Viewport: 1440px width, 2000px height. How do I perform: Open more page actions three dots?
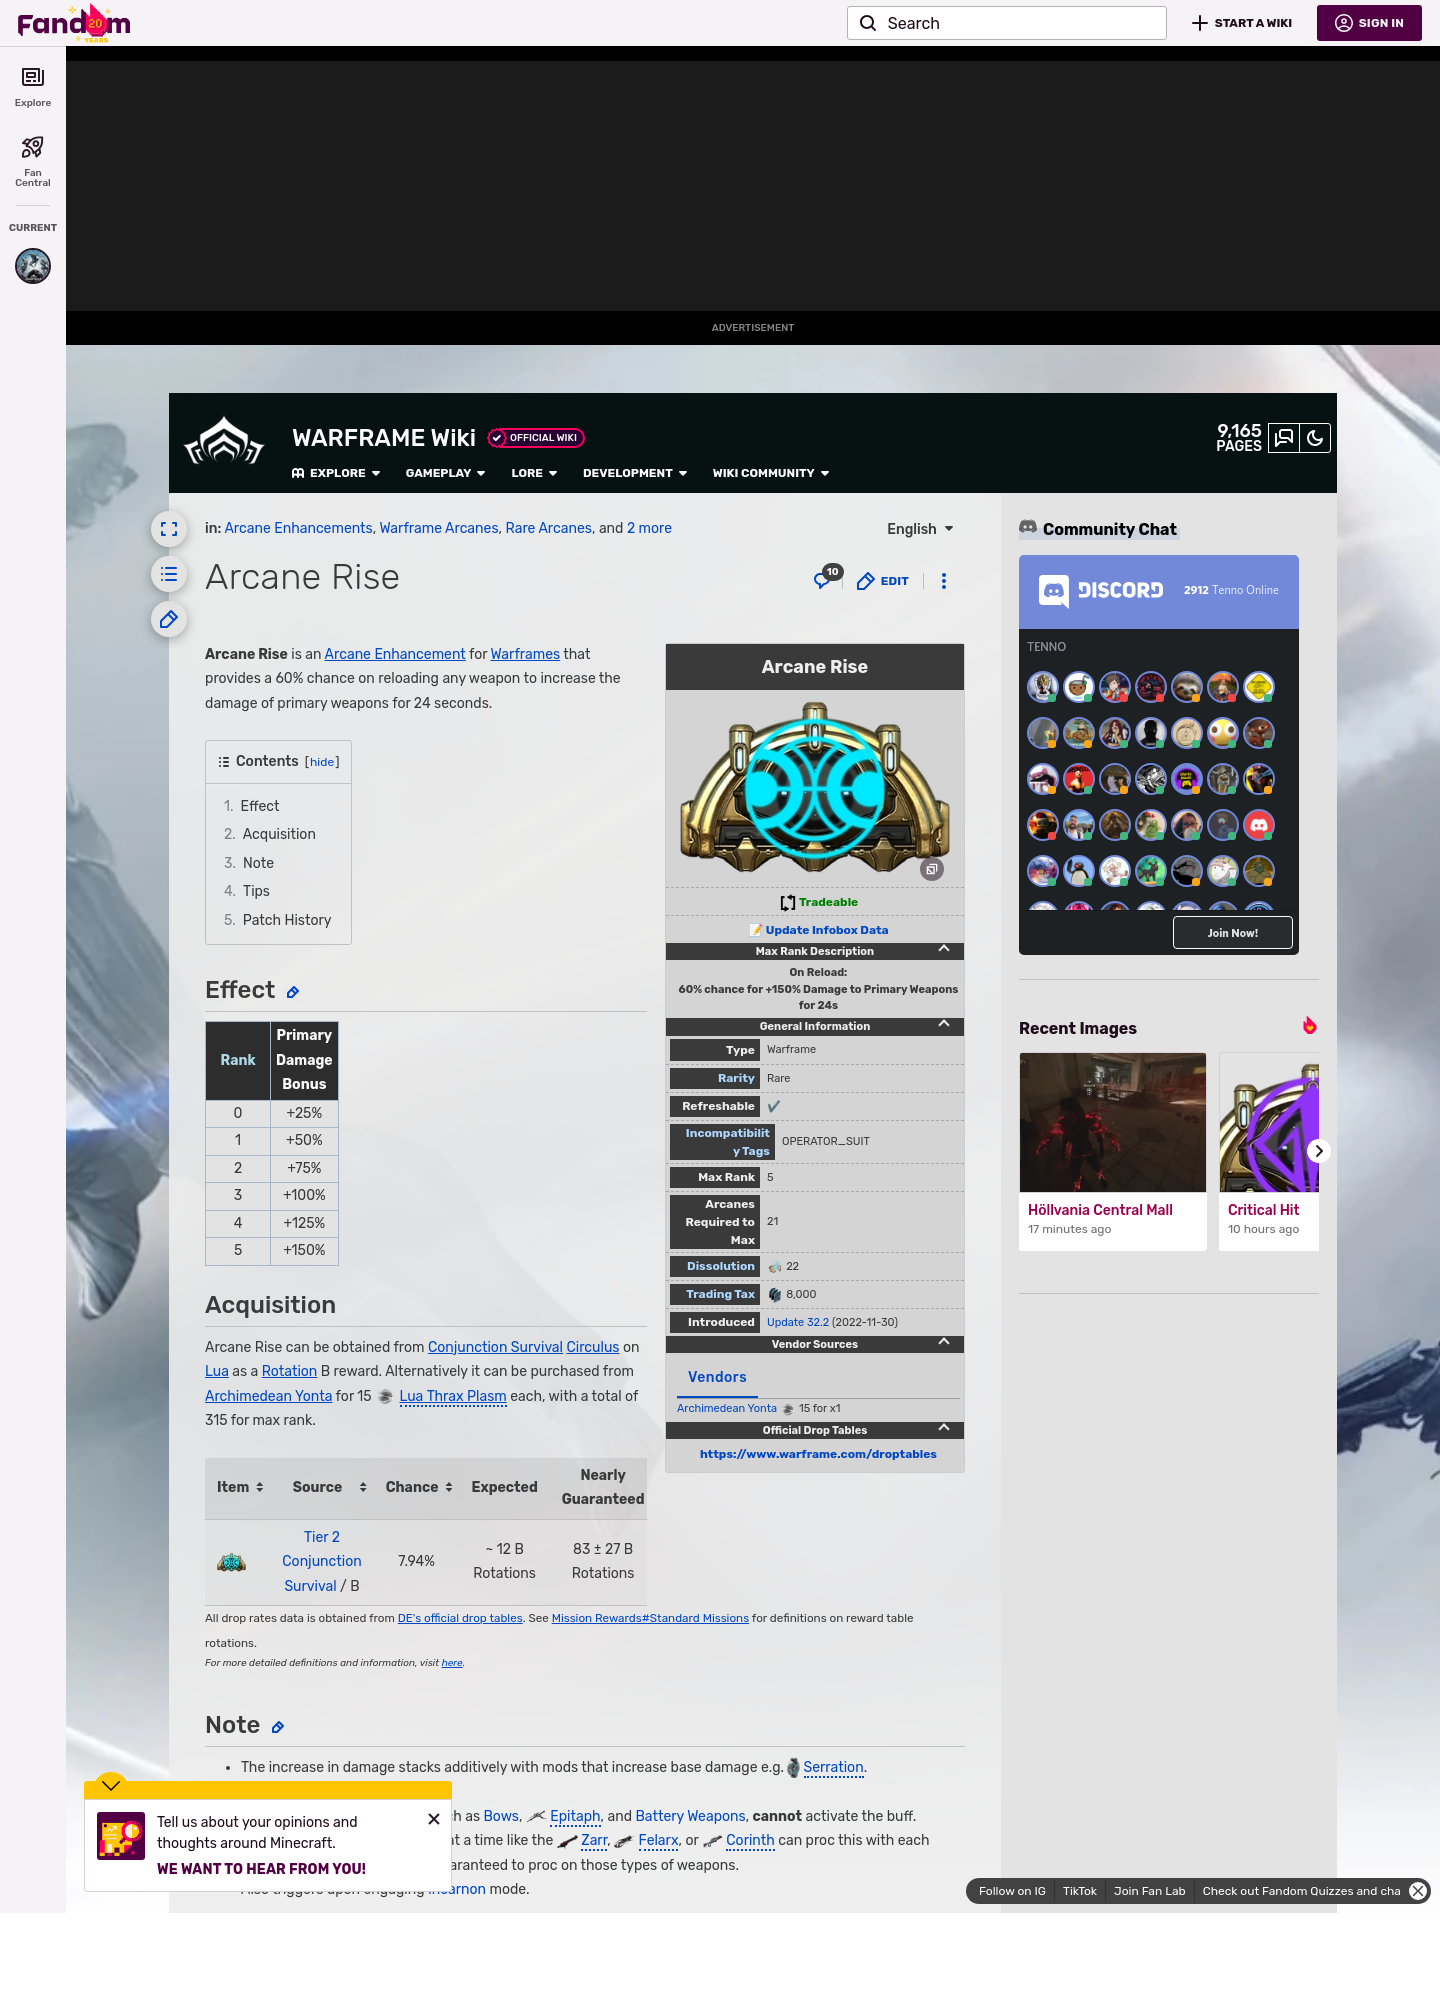click(944, 581)
